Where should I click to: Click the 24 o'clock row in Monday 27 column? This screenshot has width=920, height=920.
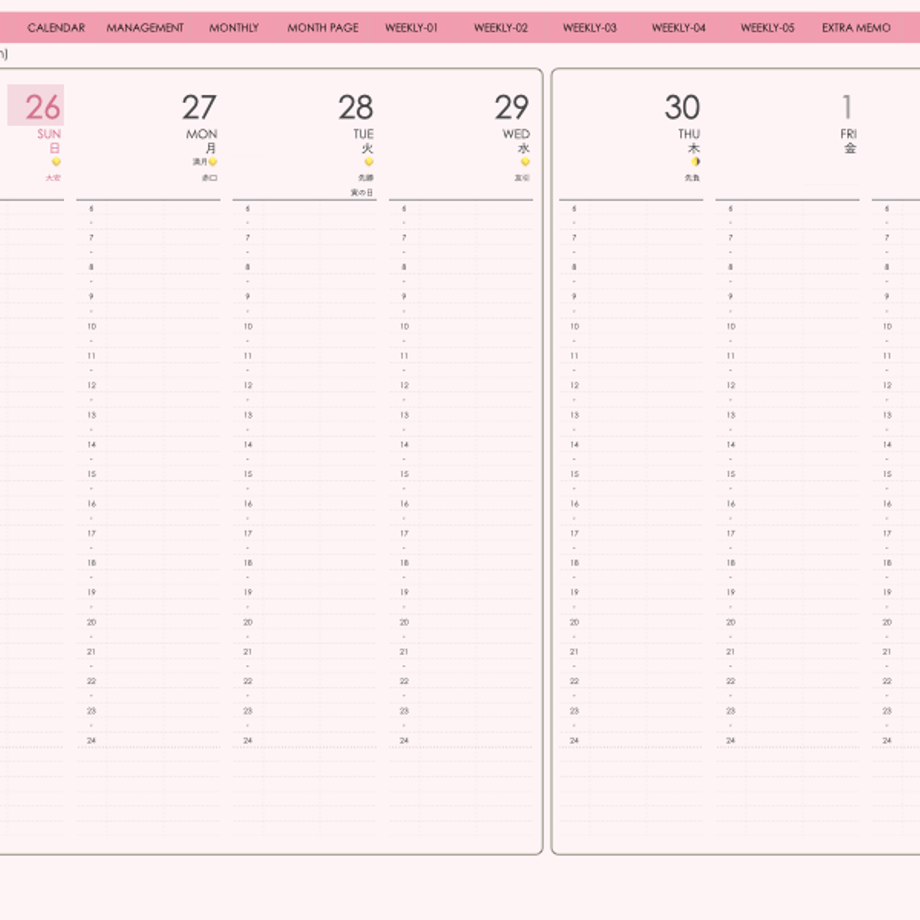148,740
